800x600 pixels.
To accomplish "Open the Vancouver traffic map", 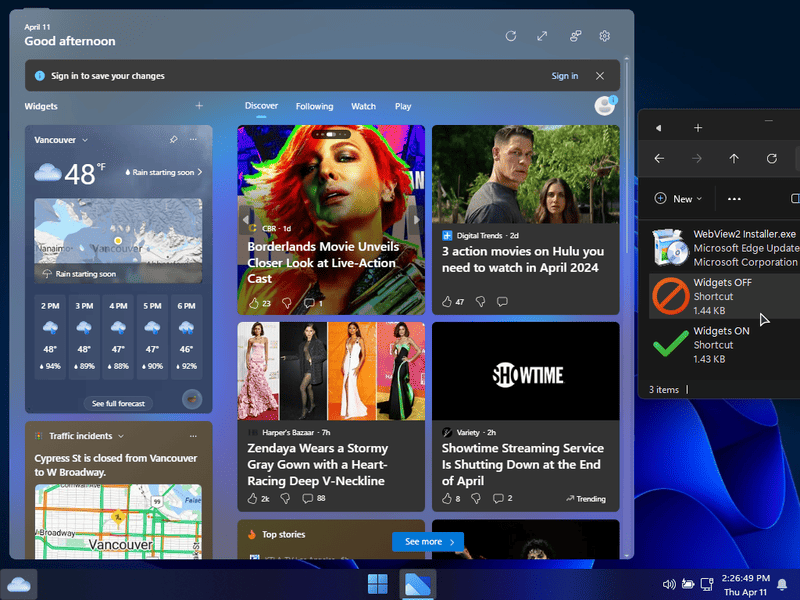I will click(x=118, y=521).
